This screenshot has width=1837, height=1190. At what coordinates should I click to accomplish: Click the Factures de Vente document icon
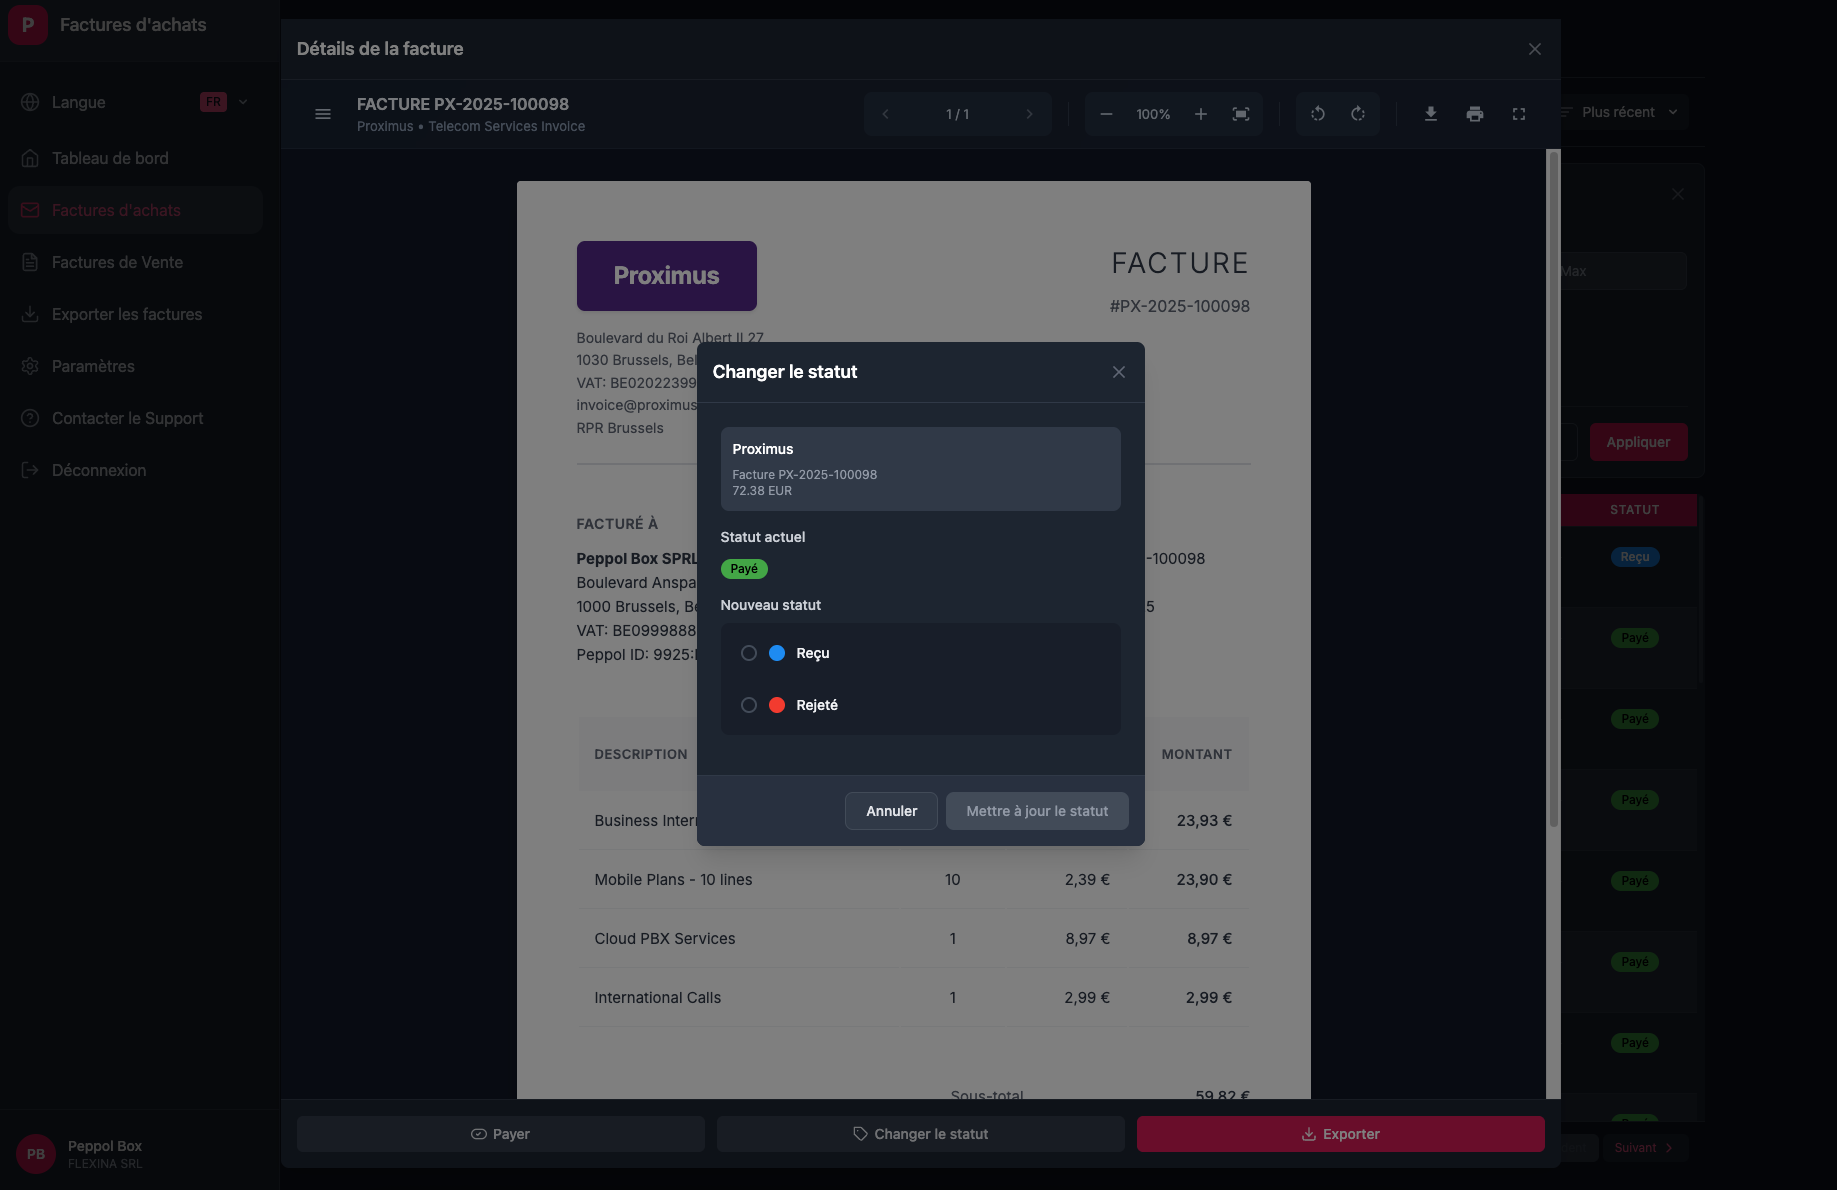(x=30, y=262)
